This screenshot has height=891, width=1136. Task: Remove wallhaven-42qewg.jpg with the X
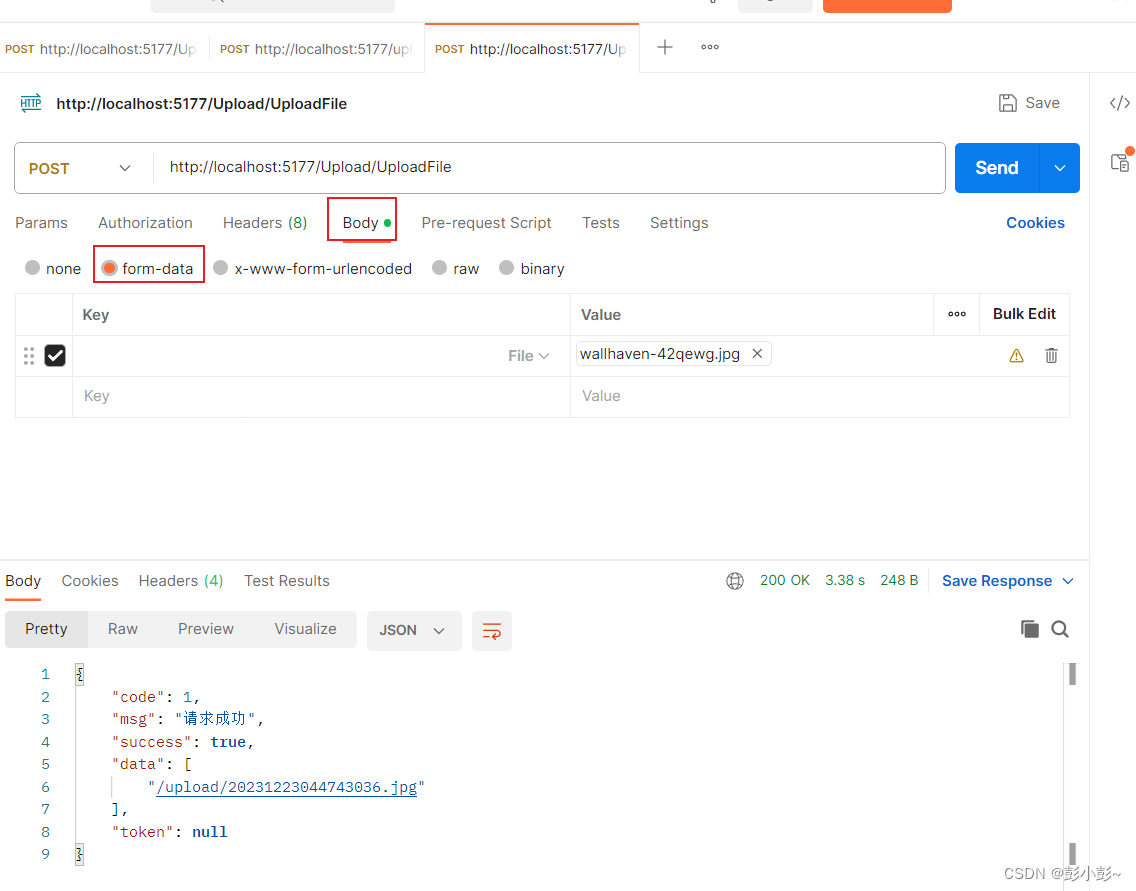click(757, 354)
